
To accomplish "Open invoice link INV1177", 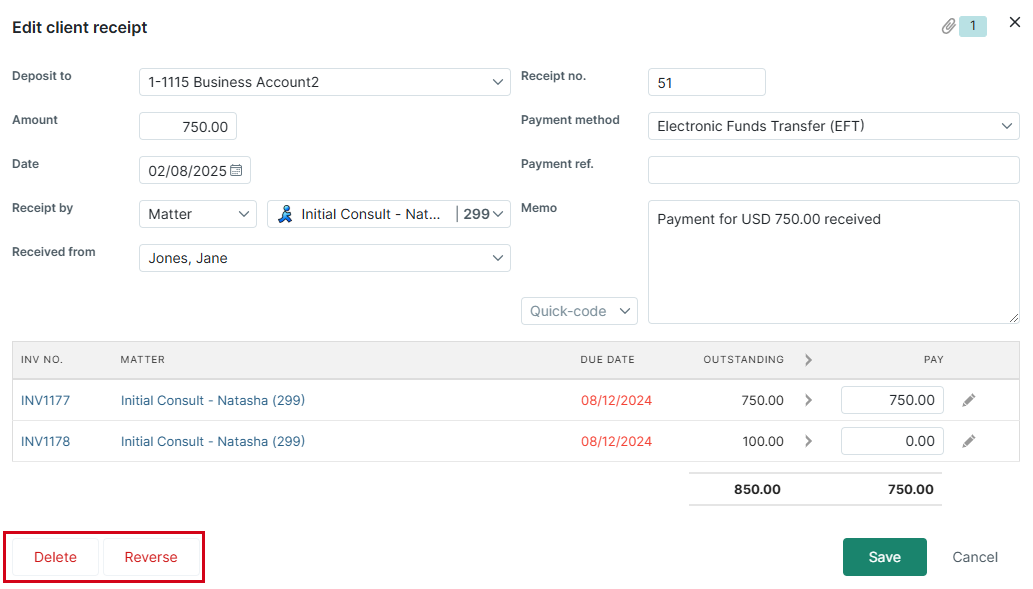I will point(45,400).
